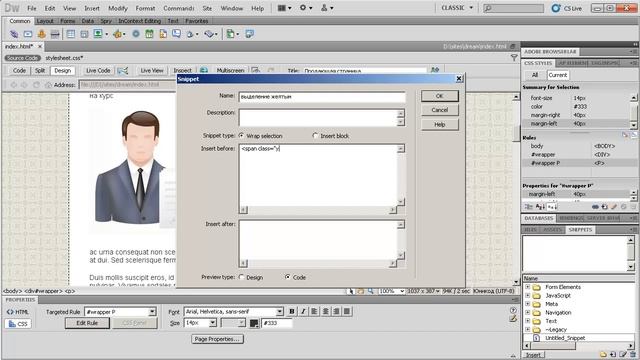Toggle Live View mode
Screen dimensions: 640x360
pyautogui.click(x=152, y=71)
